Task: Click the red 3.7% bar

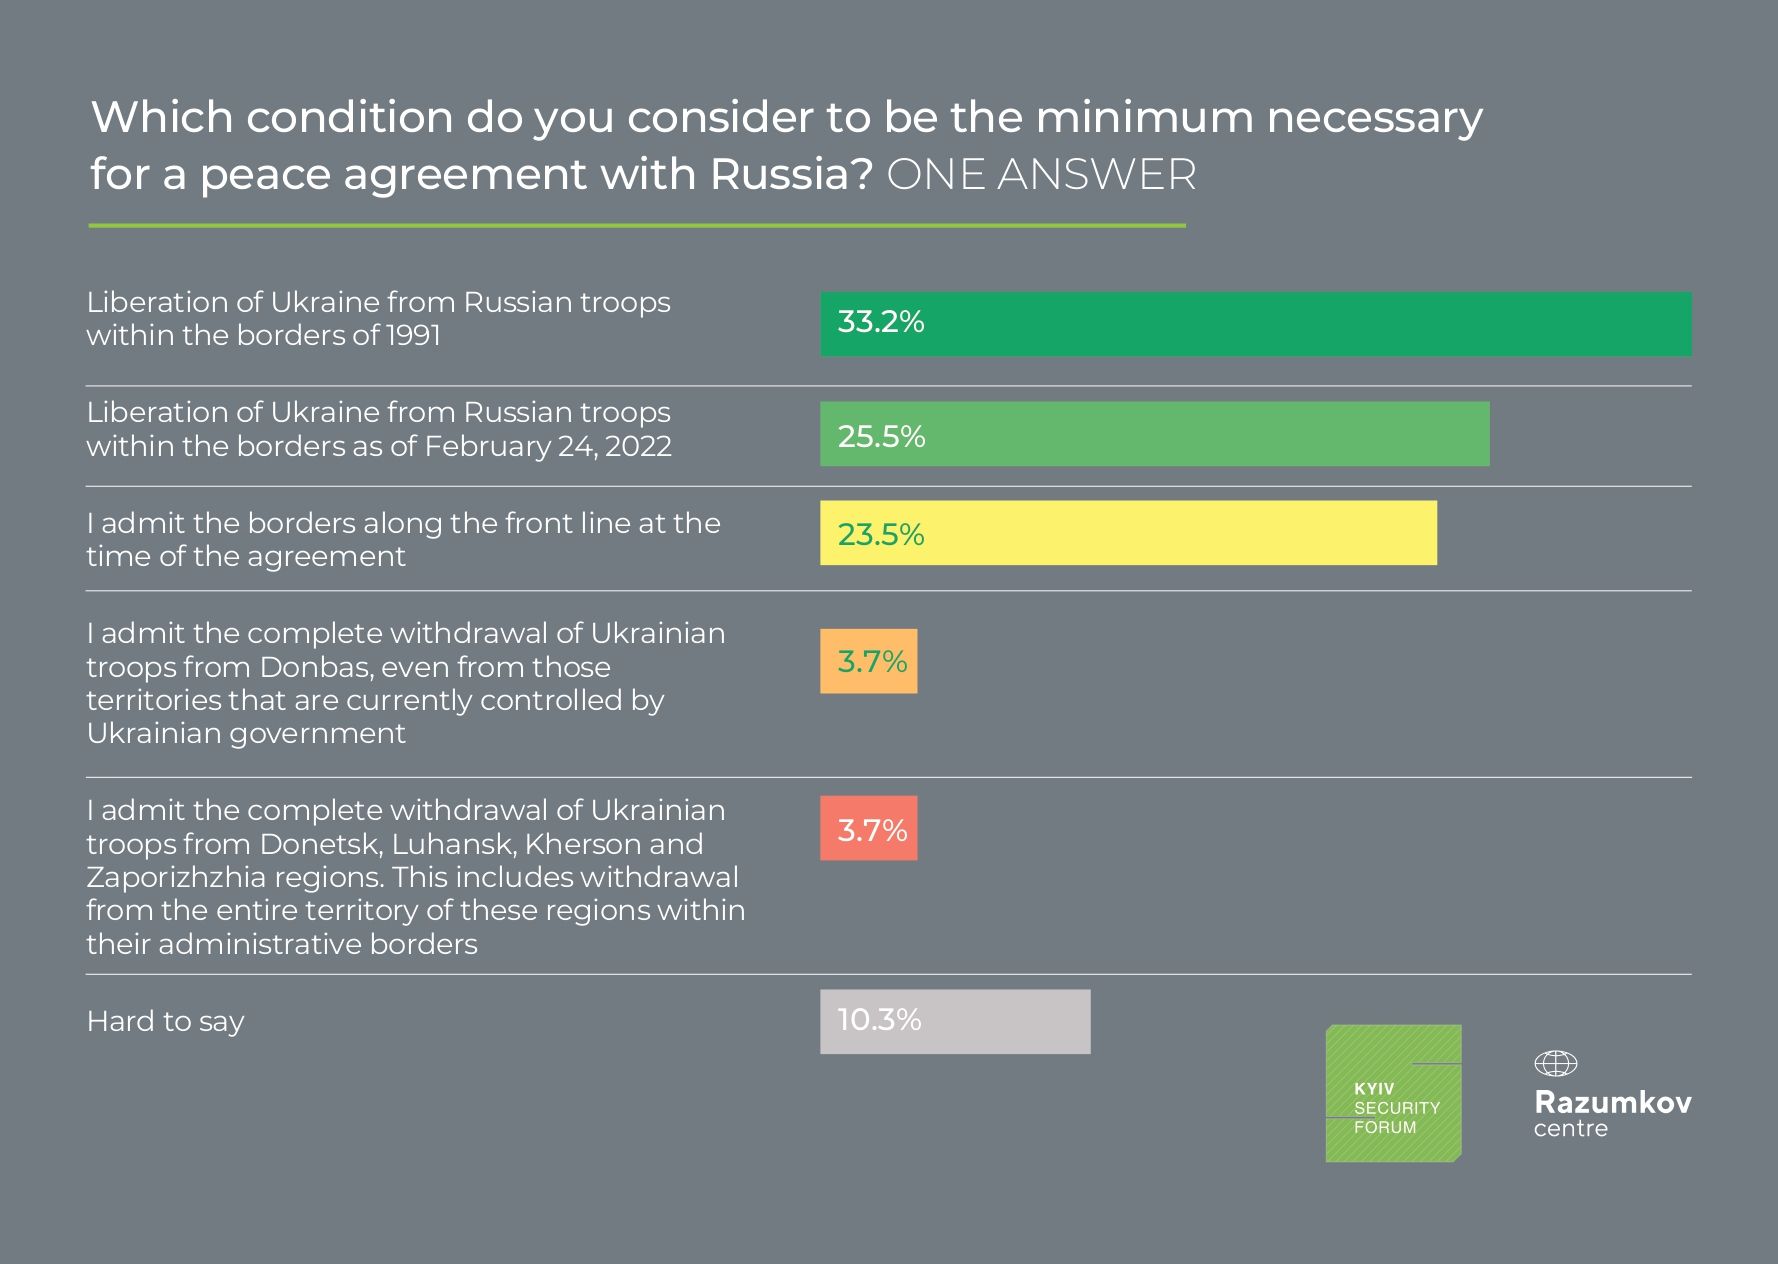Action: tap(868, 828)
